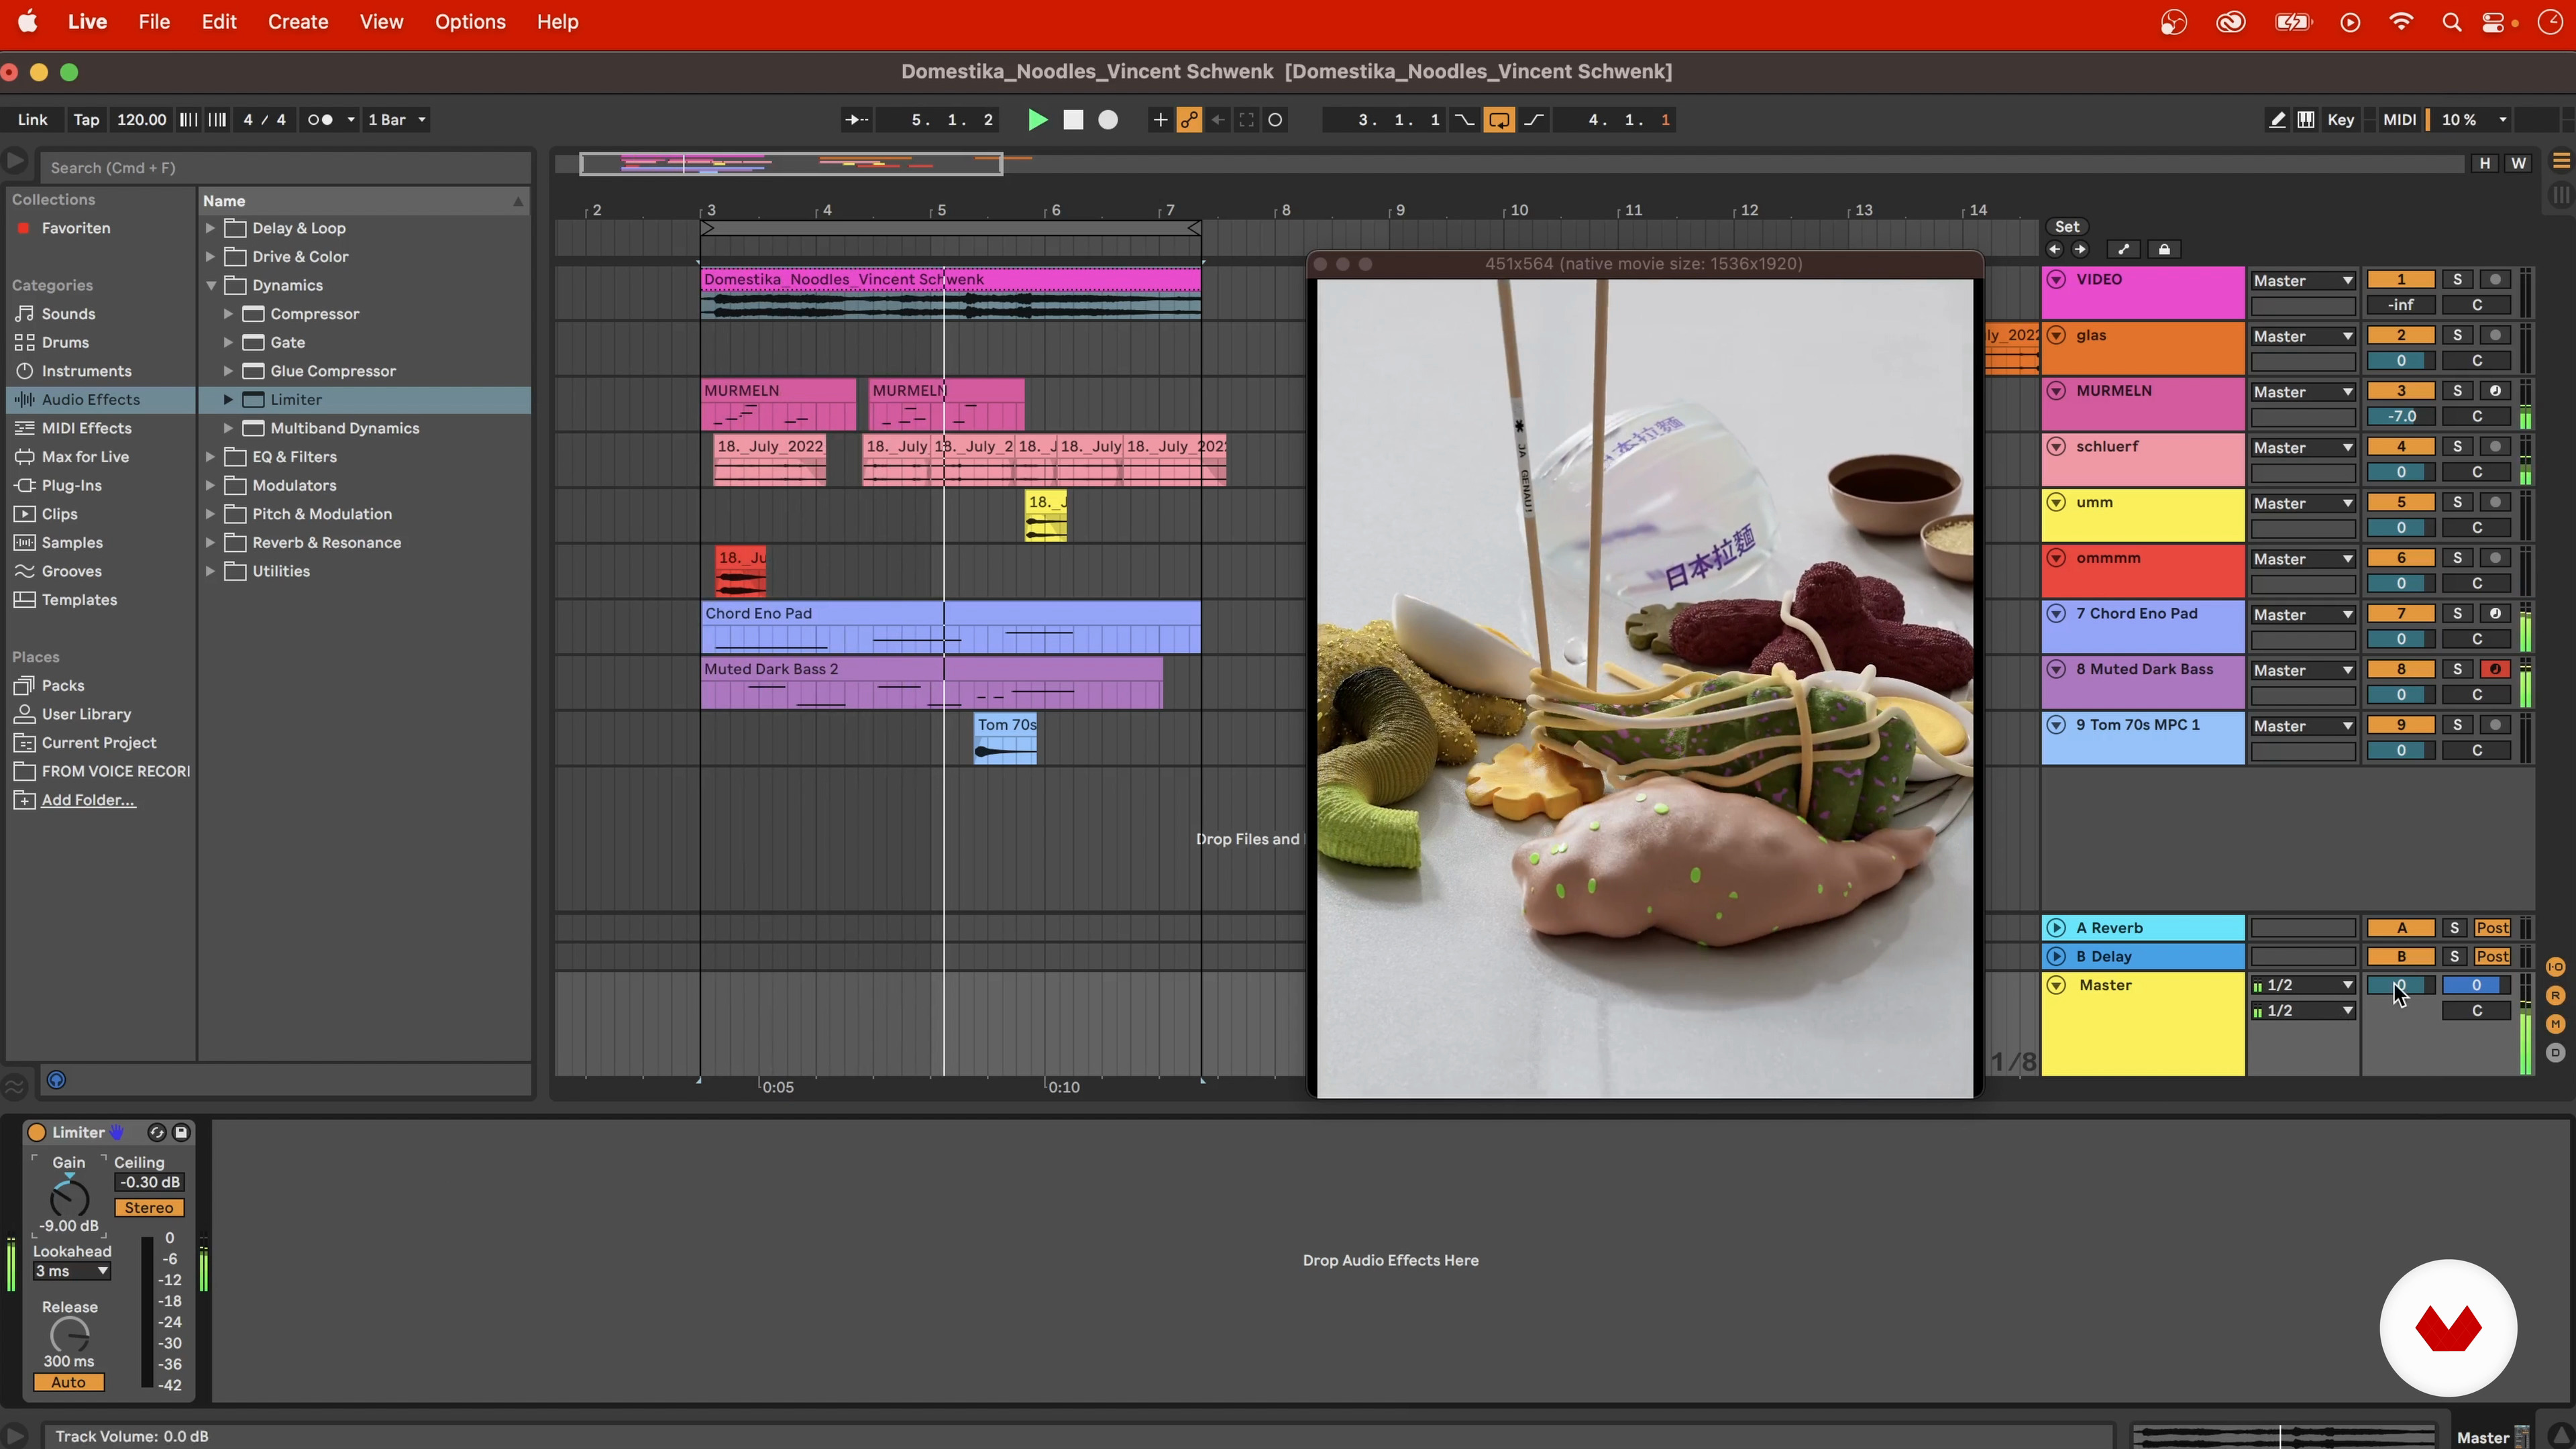This screenshot has height=1449, width=2576.
Task: Solo the A Reverb return track
Action: pos(2454,928)
